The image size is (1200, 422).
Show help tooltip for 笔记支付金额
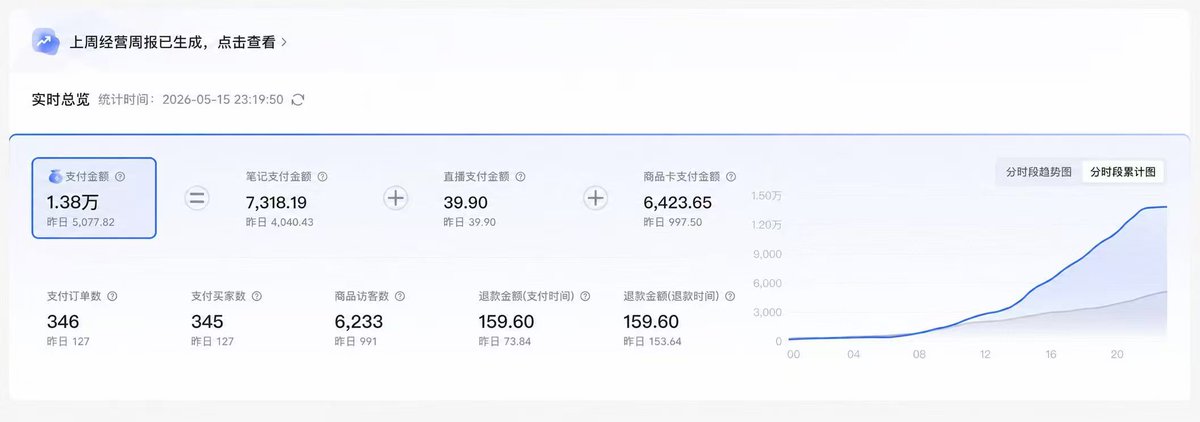322,176
